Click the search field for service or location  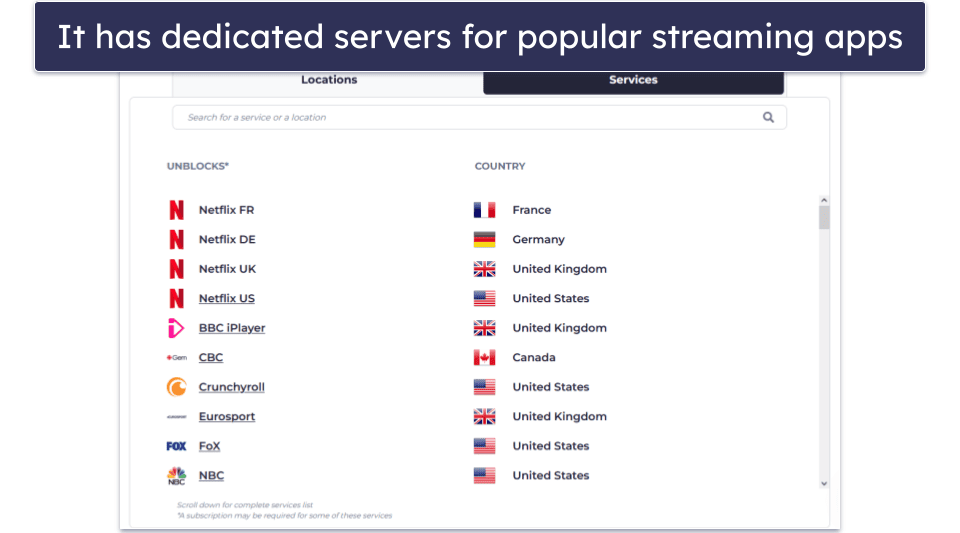(479, 117)
